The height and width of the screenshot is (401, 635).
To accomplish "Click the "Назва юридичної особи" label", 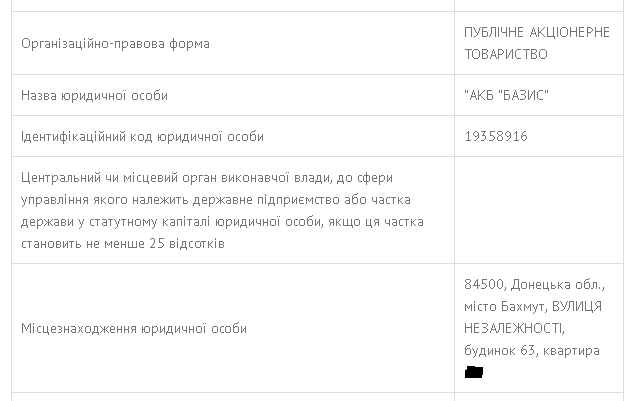I will (94, 95).
